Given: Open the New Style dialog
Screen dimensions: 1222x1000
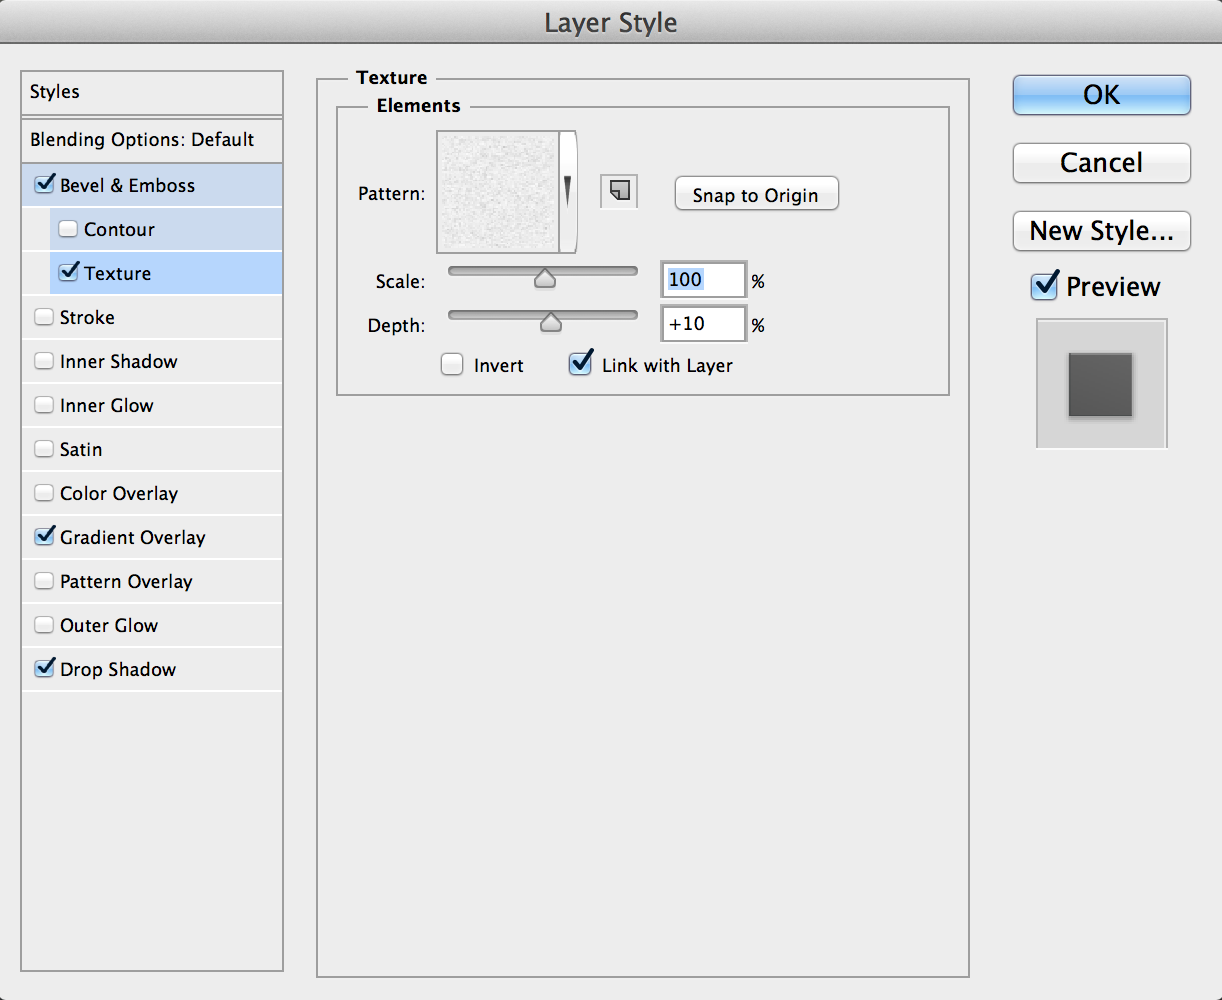Looking at the screenshot, I should tap(1101, 231).
